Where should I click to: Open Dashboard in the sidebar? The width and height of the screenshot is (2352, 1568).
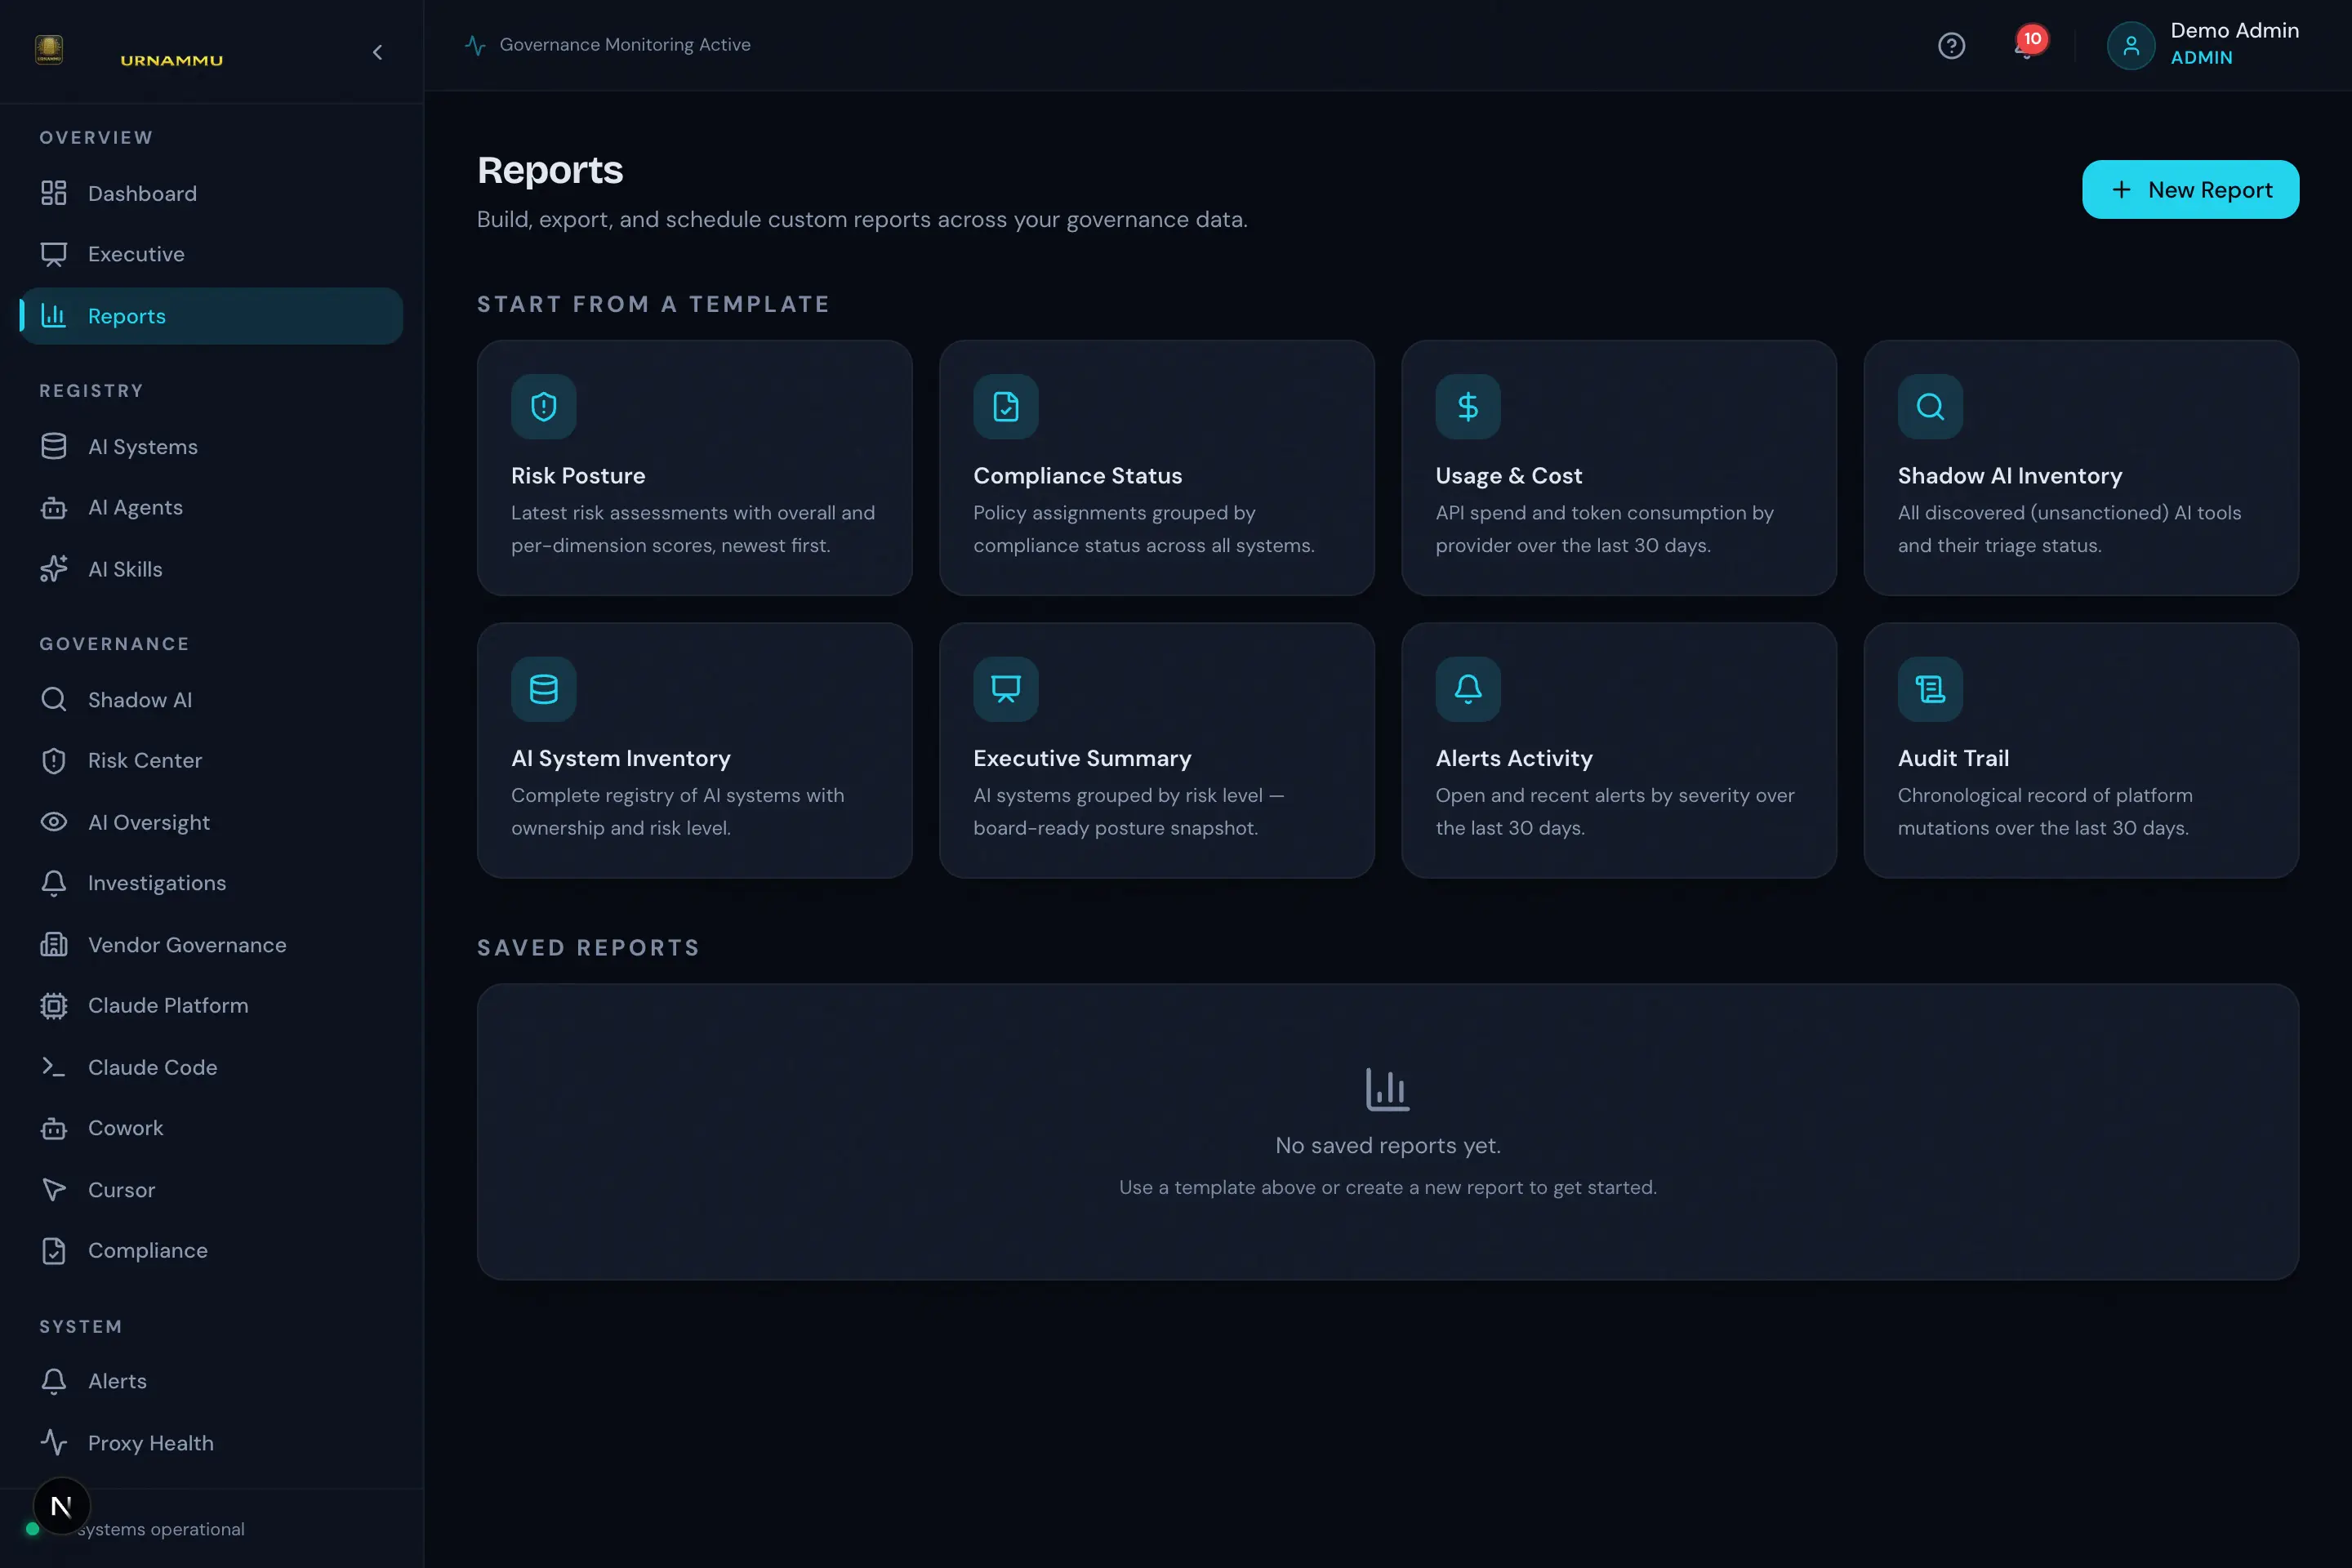click(x=211, y=193)
